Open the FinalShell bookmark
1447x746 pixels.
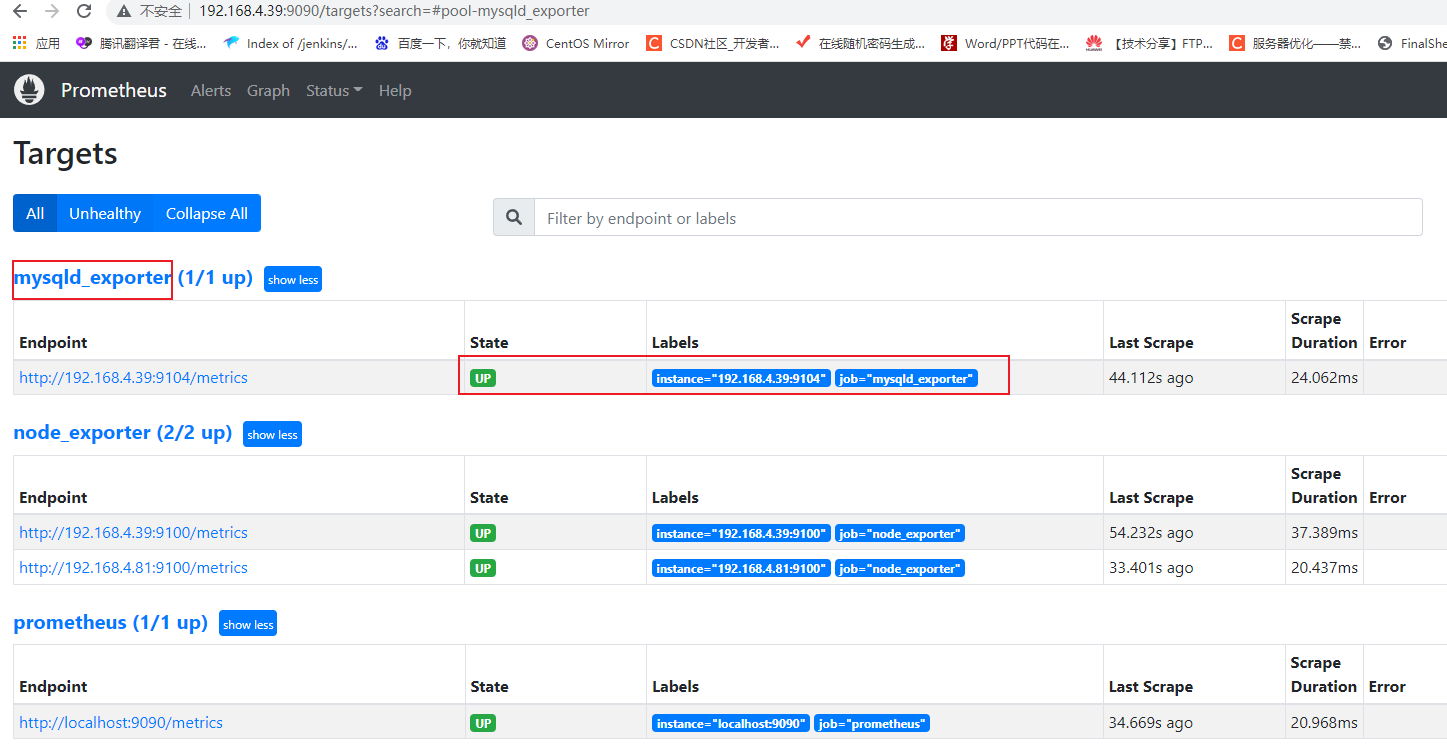click(1412, 43)
